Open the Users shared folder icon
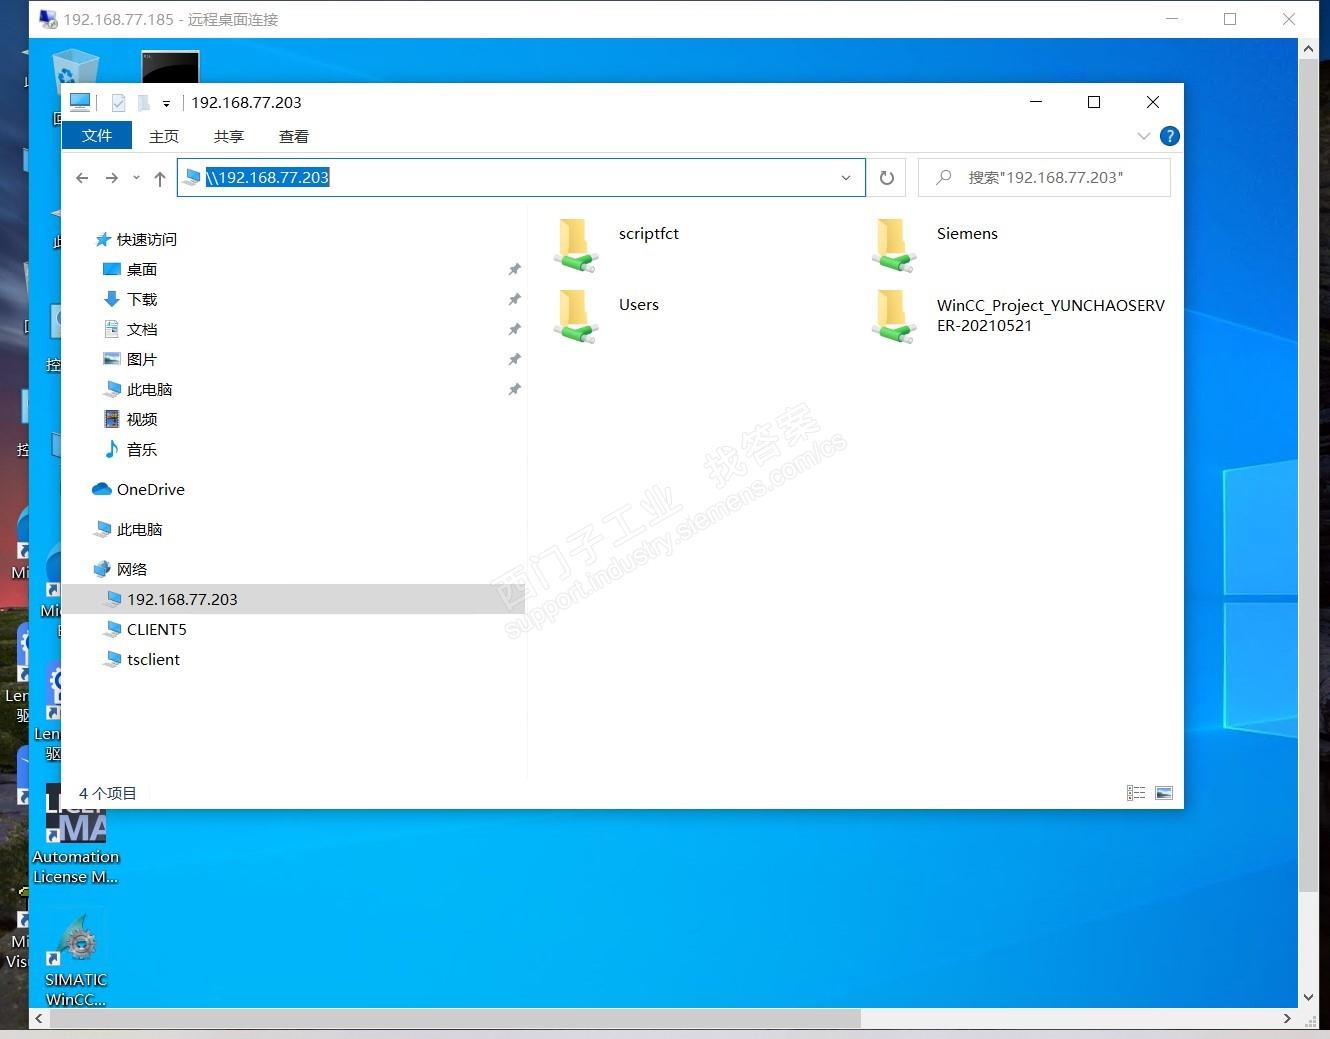Image resolution: width=1330 pixels, height=1039 pixels. pos(575,316)
